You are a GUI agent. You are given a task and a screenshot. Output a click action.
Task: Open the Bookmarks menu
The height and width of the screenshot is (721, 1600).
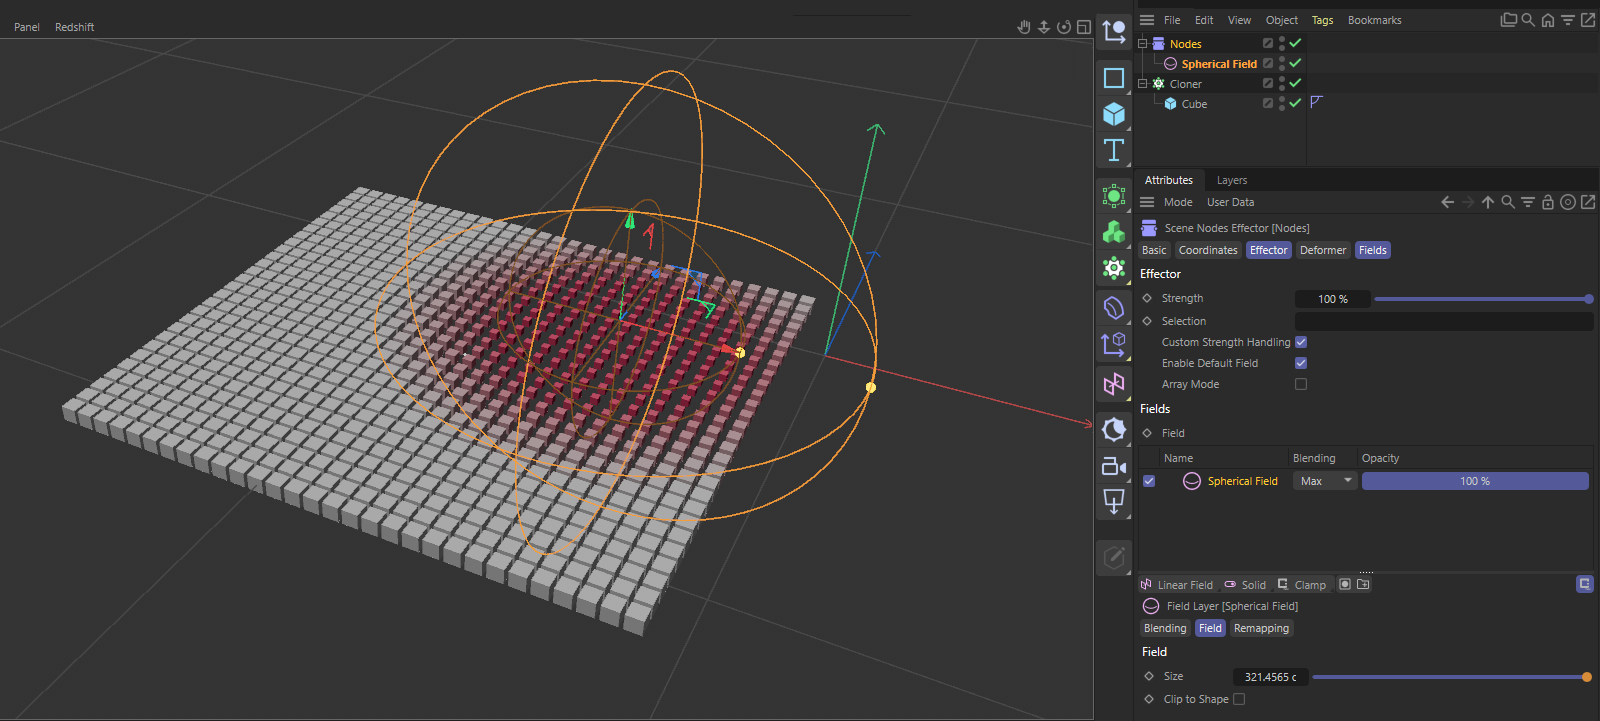coord(1374,20)
